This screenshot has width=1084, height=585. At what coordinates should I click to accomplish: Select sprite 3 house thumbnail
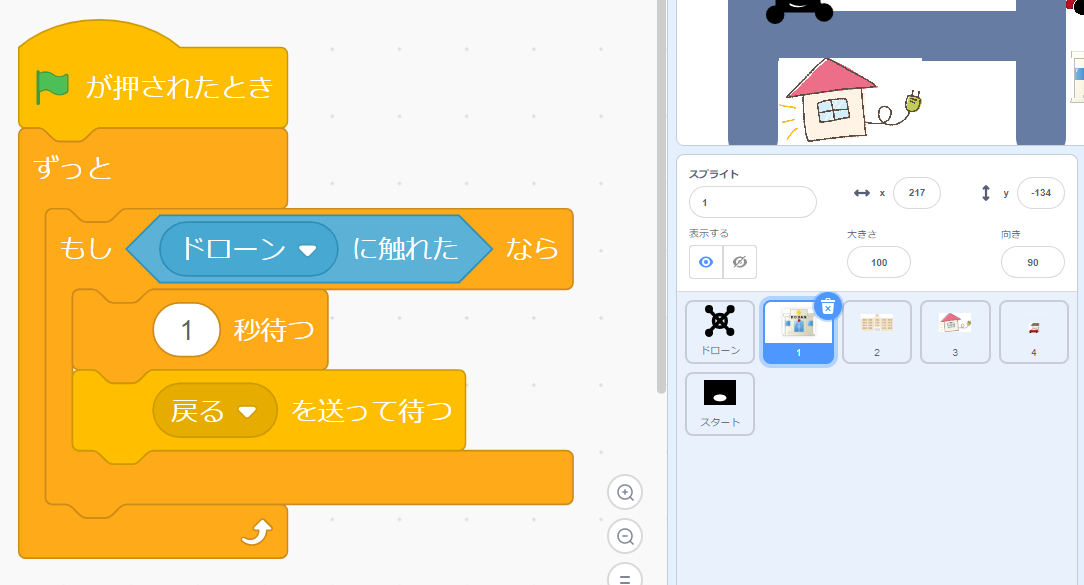955,331
